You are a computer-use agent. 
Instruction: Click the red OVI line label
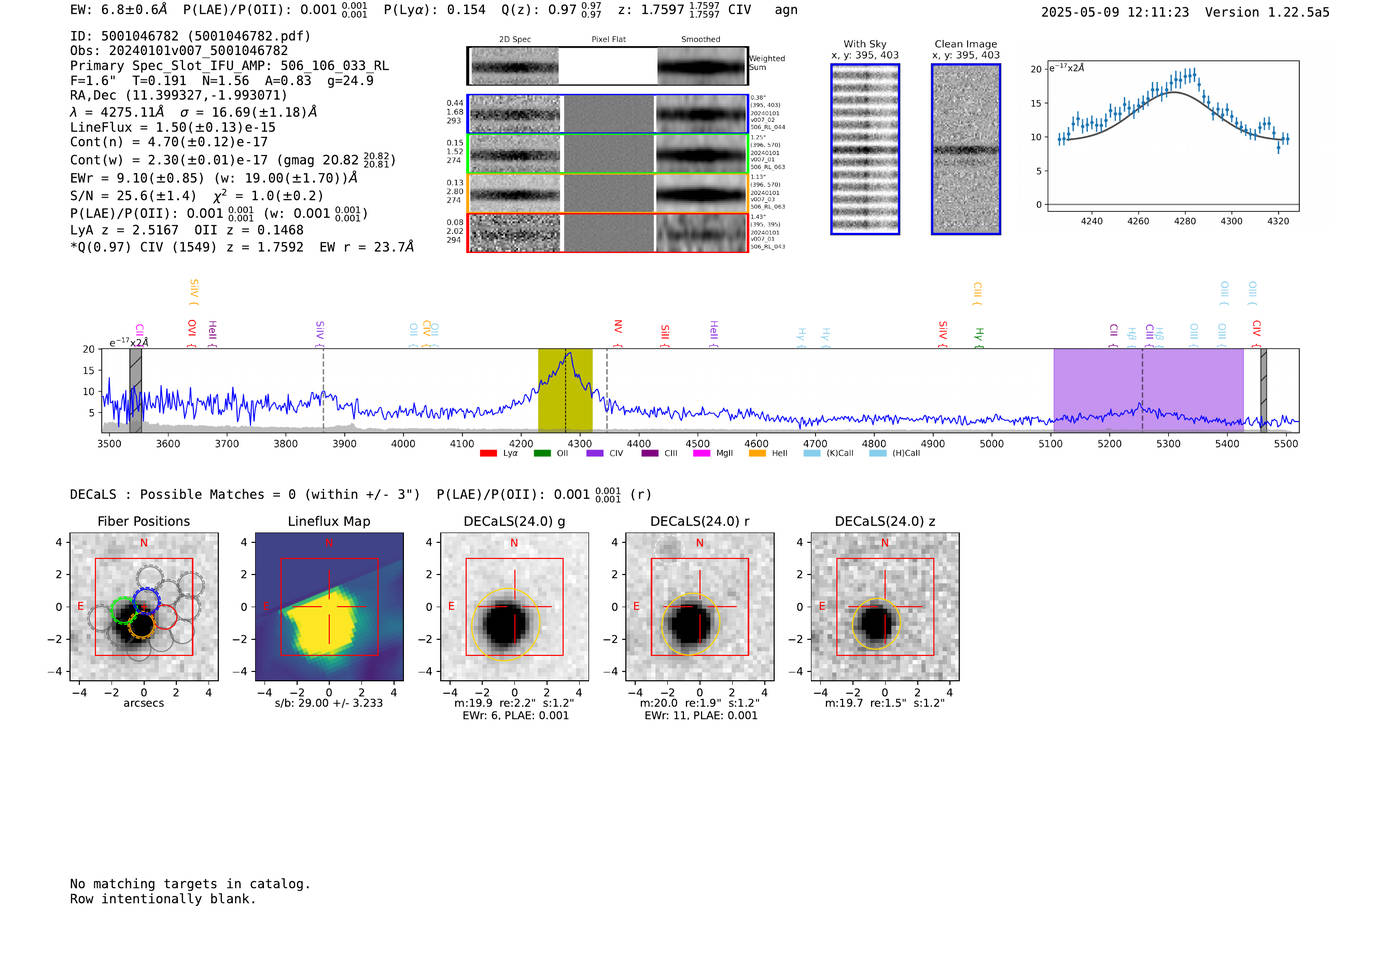192,333
